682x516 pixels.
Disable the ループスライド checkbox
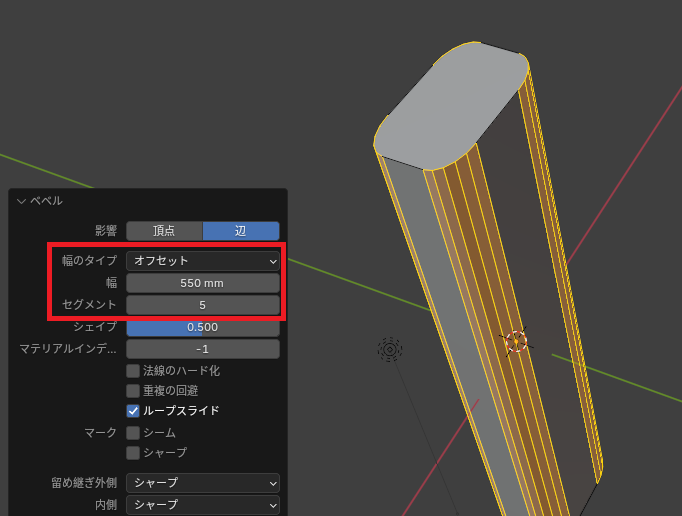(133, 411)
